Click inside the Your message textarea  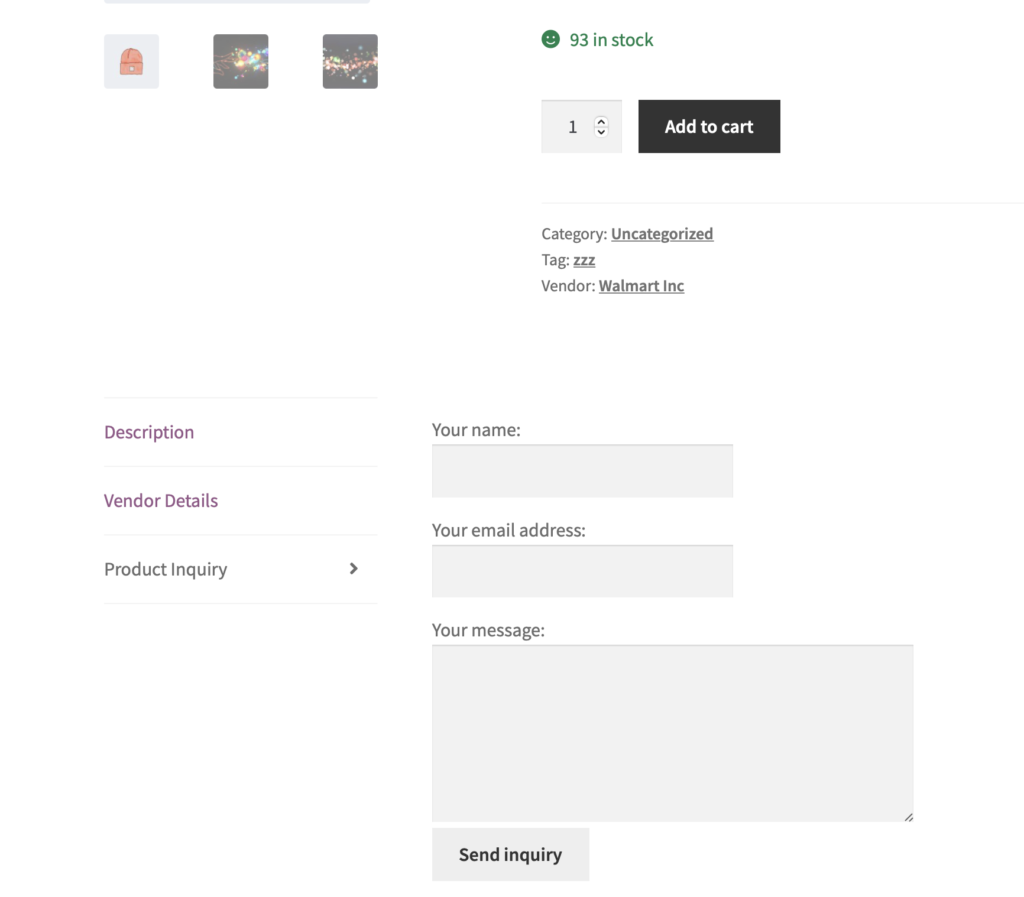pyautogui.click(x=673, y=733)
